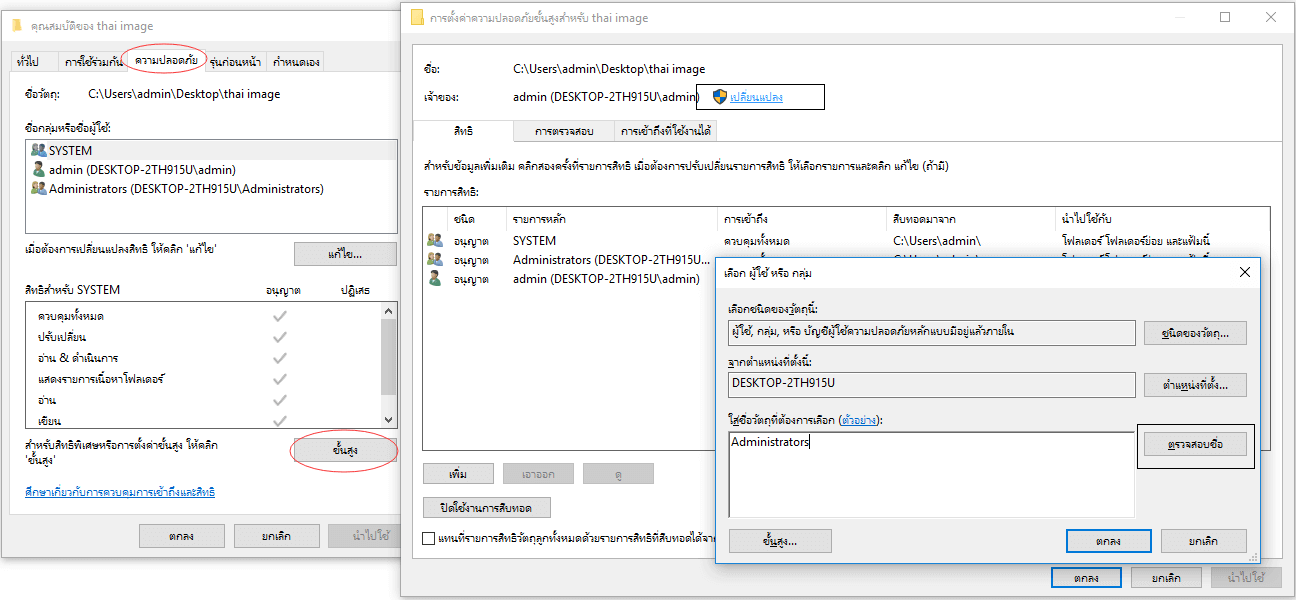
Task: Click ตำแหน่งที่ตั้ง to change search location
Action: click(1197, 385)
